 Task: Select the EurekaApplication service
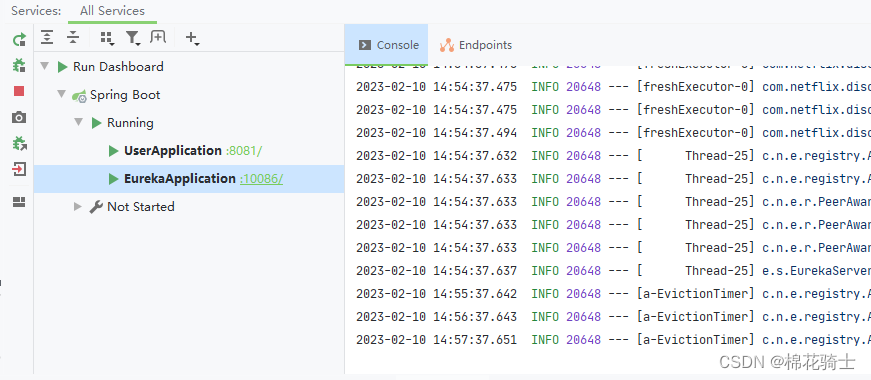point(189,179)
